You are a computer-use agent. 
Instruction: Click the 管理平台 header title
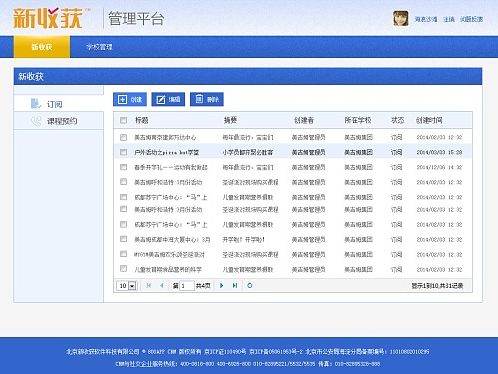pos(136,18)
